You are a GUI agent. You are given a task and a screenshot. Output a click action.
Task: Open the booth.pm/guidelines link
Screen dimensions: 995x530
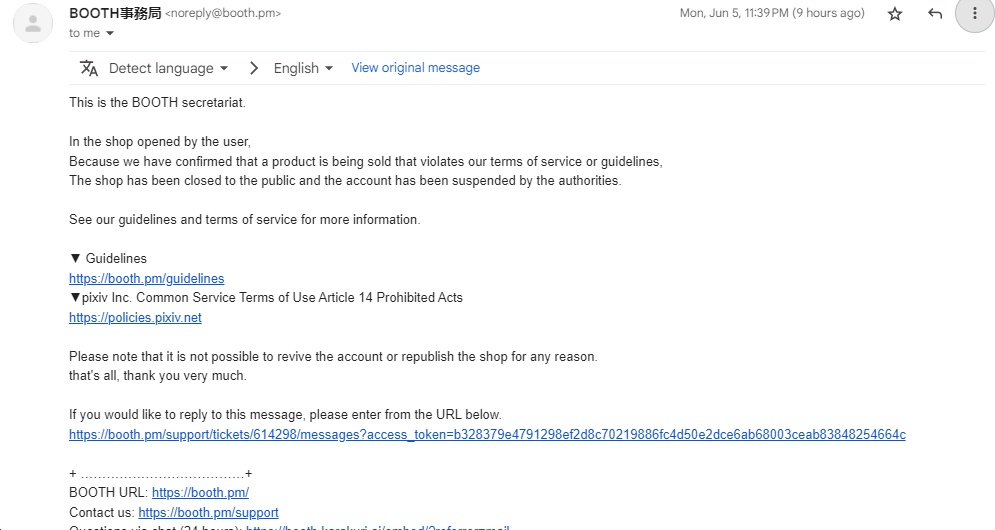point(146,278)
